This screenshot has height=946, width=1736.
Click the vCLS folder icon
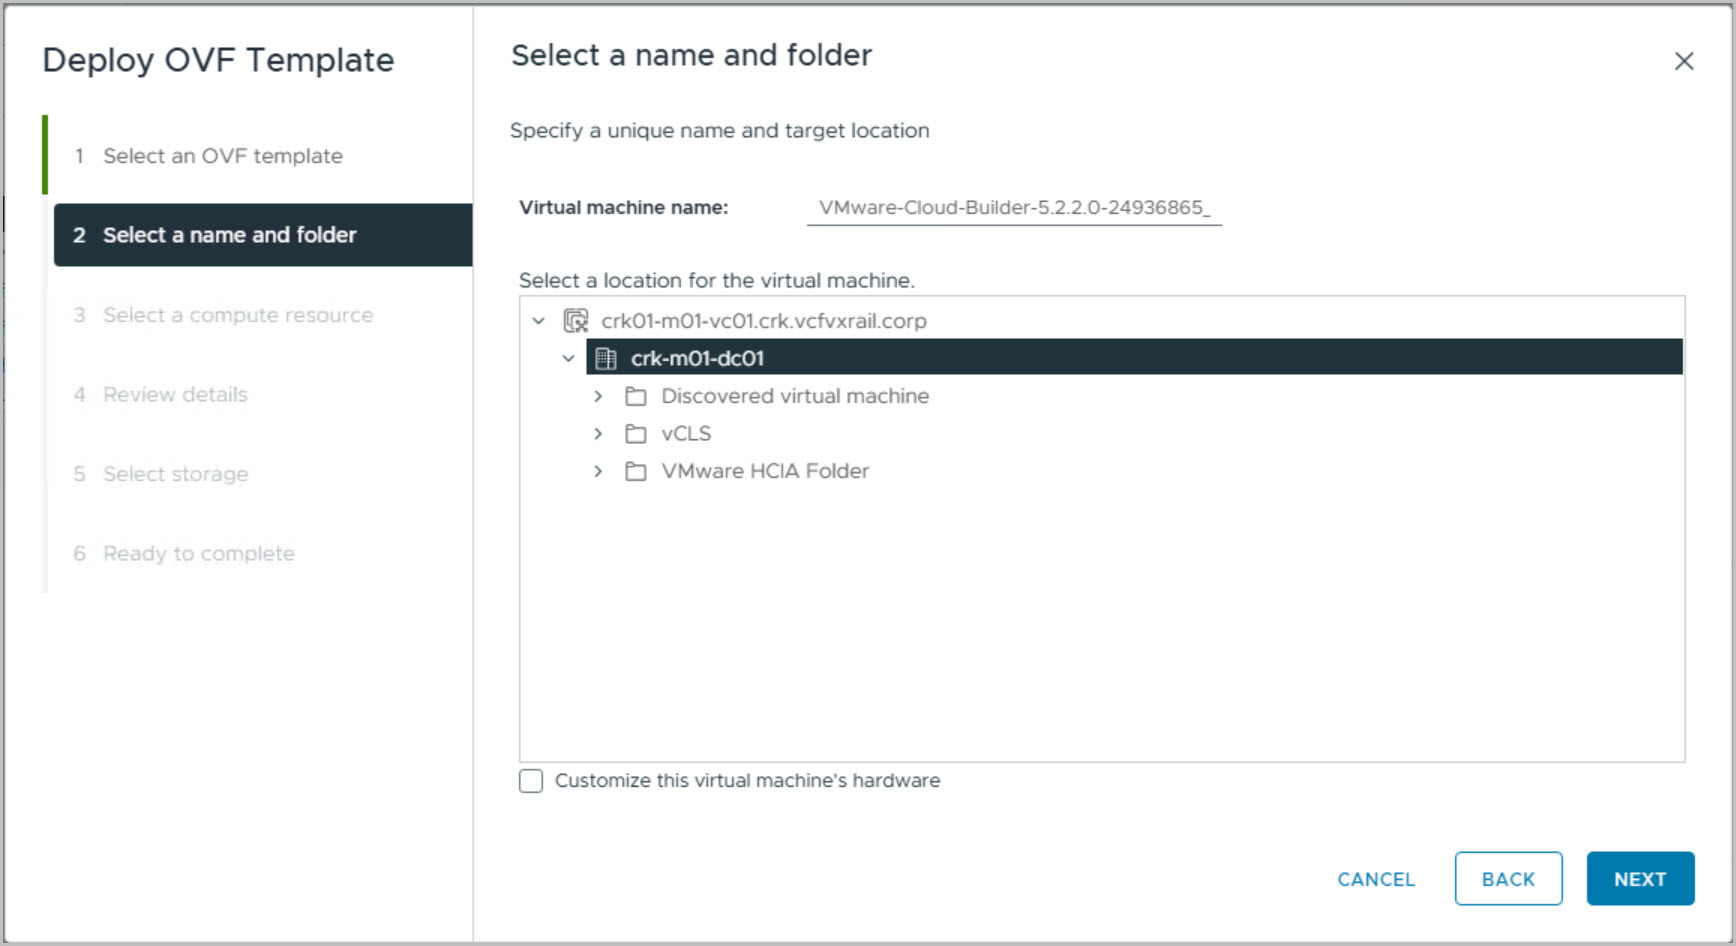click(636, 434)
